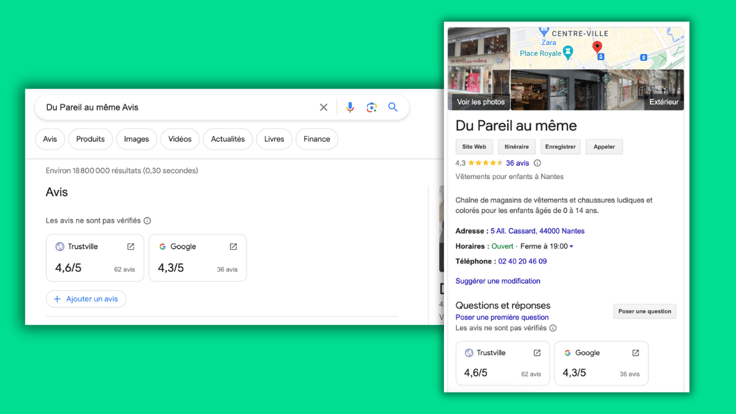The width and height of the screenshot is (736, 414).
Task: Click the Enregistrer button
Action: click(560, 147)
